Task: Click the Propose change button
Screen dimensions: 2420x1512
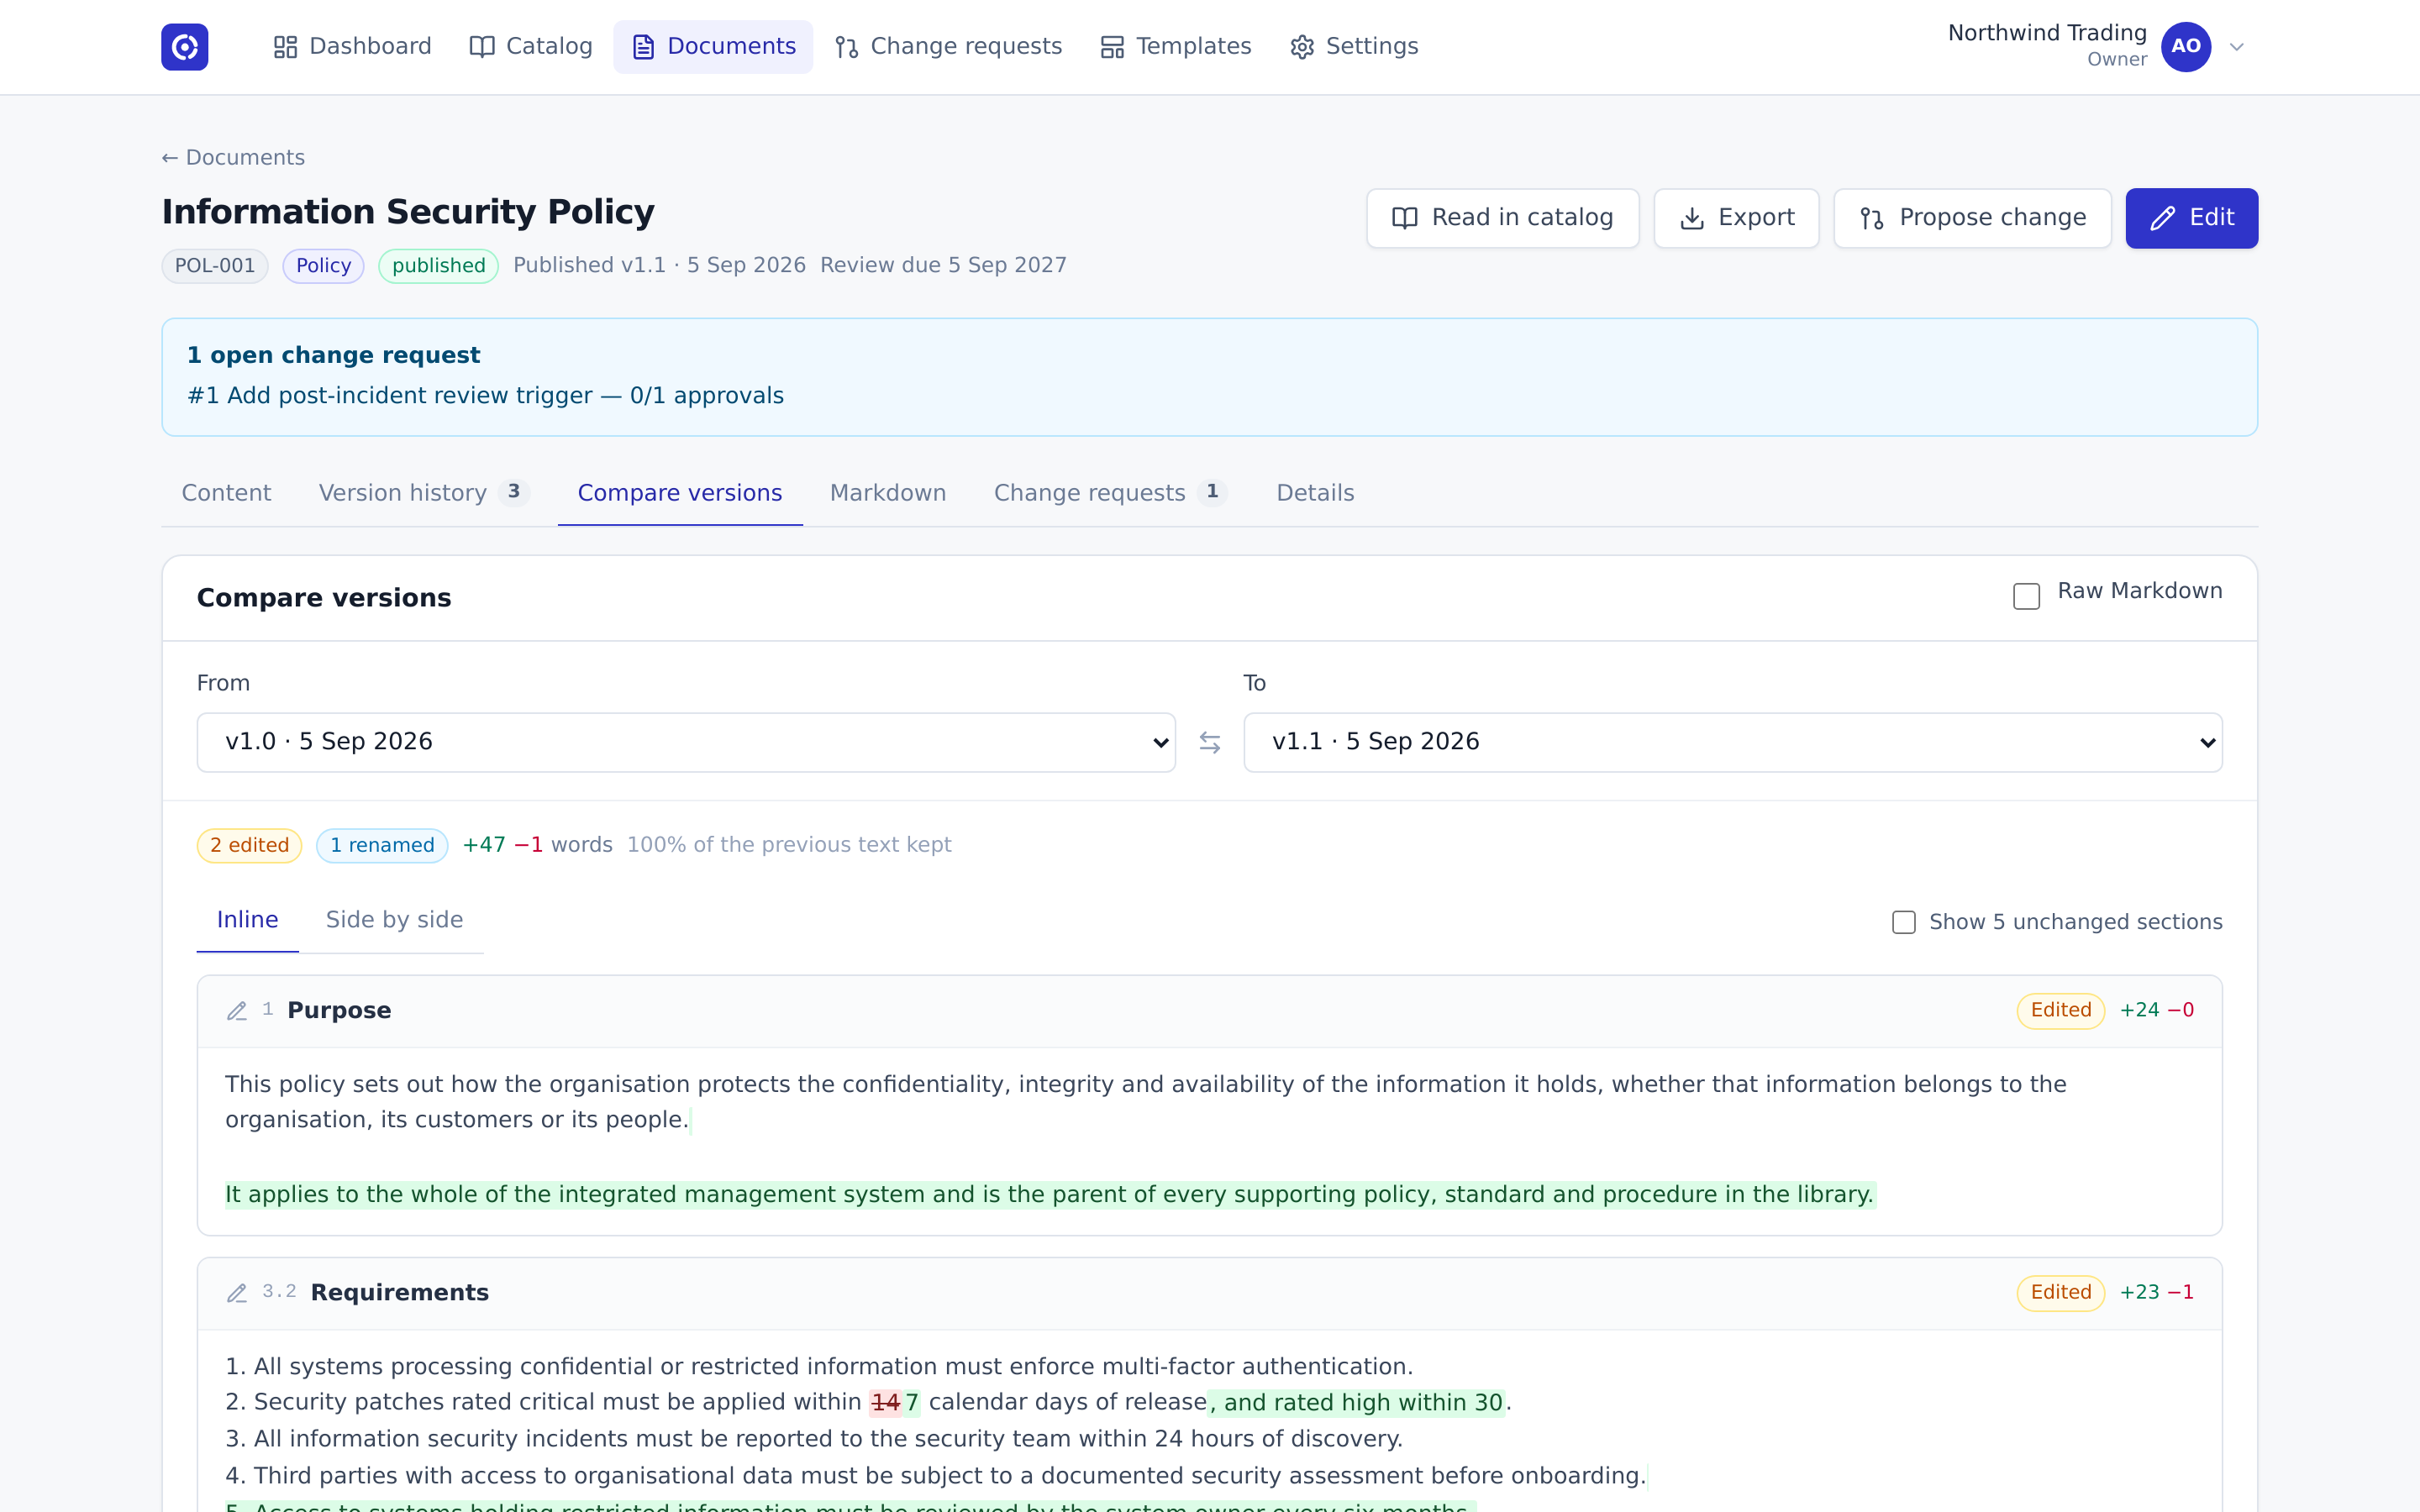Action: [x=1972, y=218]
